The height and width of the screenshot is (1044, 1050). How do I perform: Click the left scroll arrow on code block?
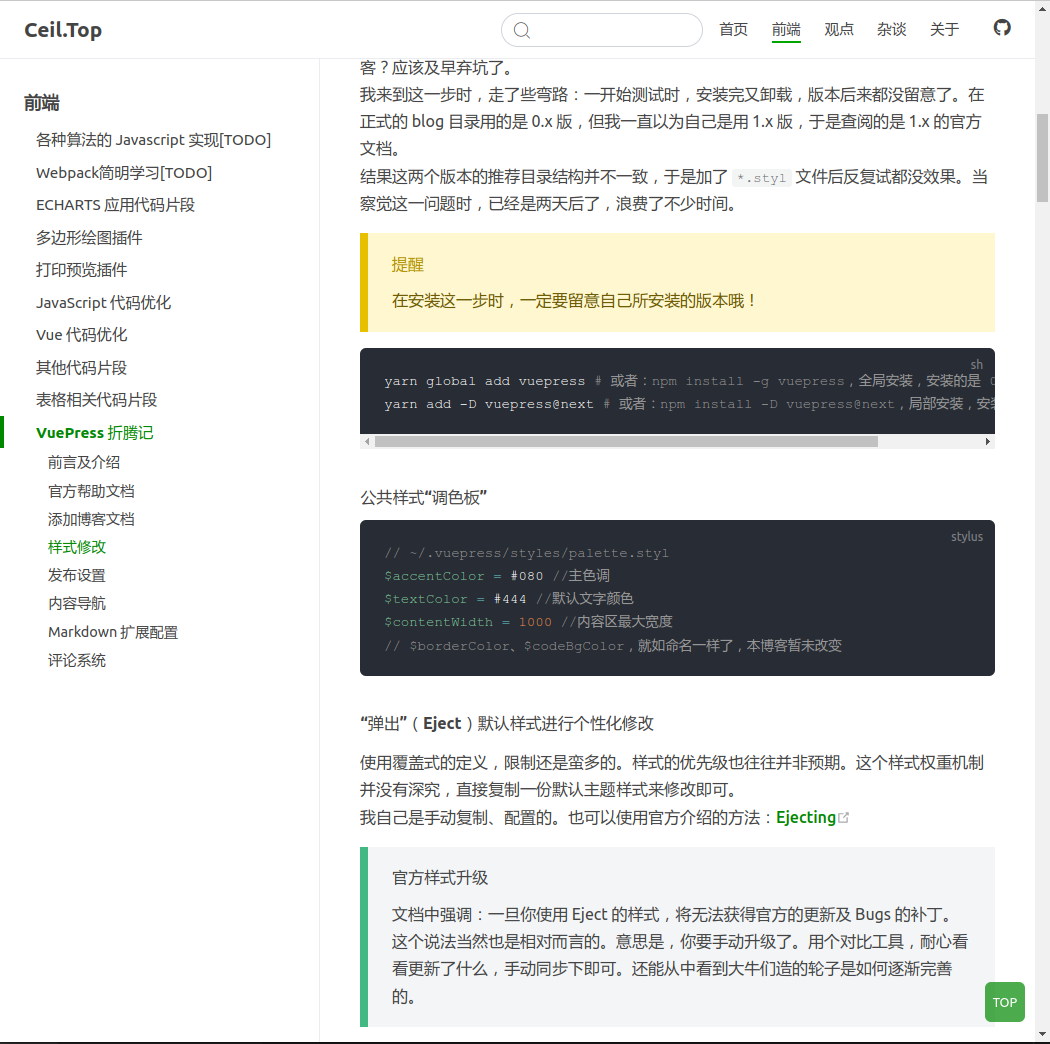[366, 440]
